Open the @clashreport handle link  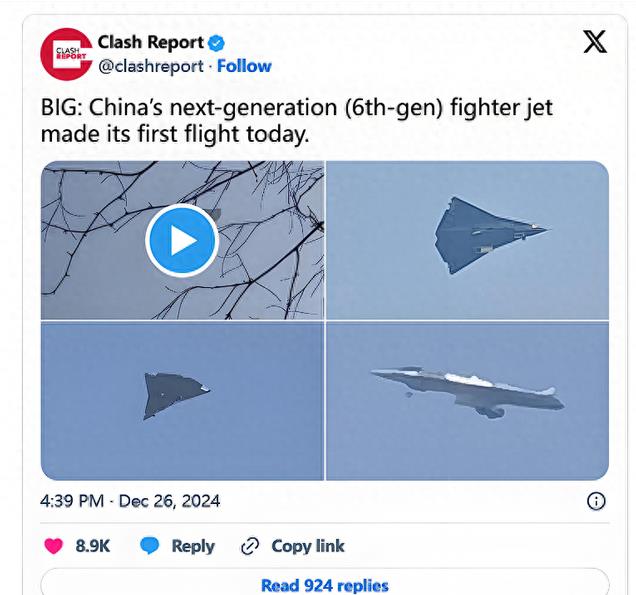151,66
